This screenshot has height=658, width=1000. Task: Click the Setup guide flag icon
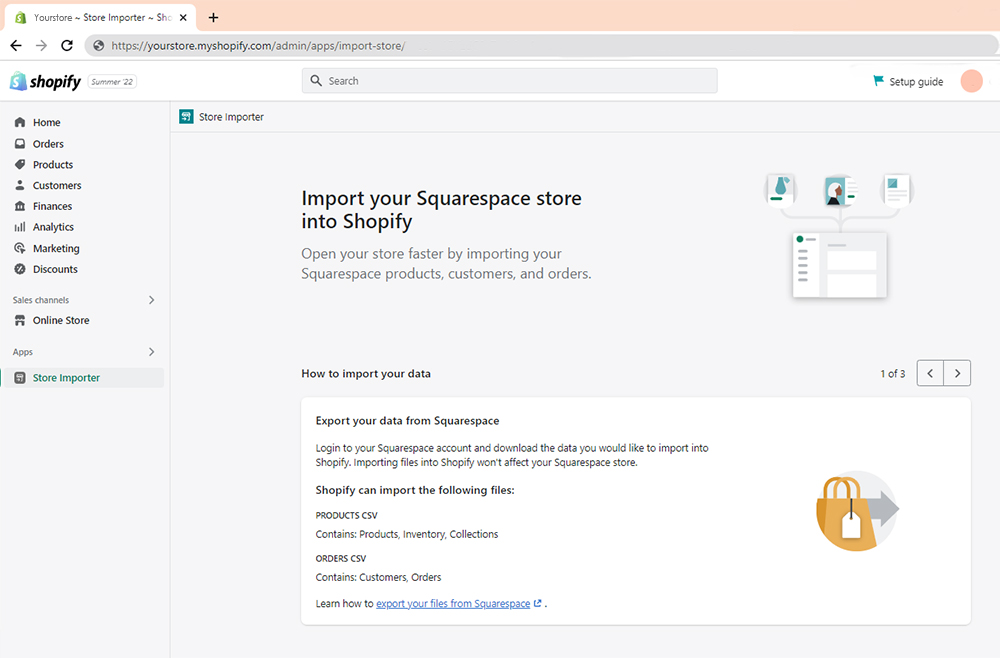(x=878, y=80)
